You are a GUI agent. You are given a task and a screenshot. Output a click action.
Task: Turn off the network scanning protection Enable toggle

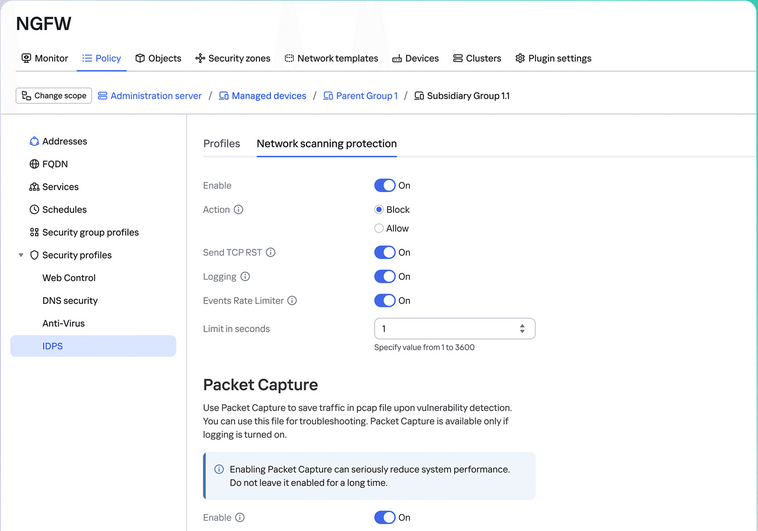(x=385, y=186)
